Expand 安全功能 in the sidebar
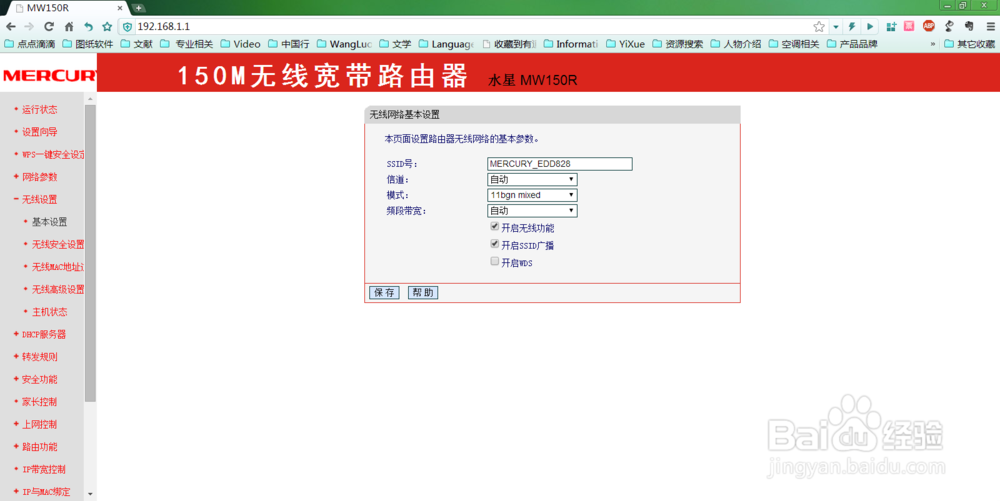Screen dimensions: 1000x501 tap(40, 379)
